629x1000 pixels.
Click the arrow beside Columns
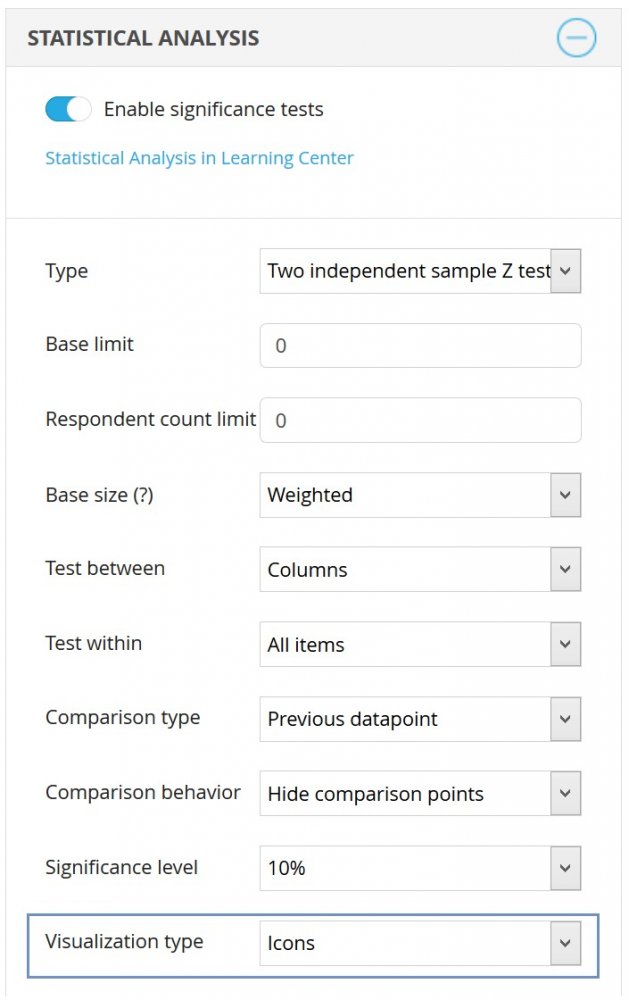[x=566, y=570]
